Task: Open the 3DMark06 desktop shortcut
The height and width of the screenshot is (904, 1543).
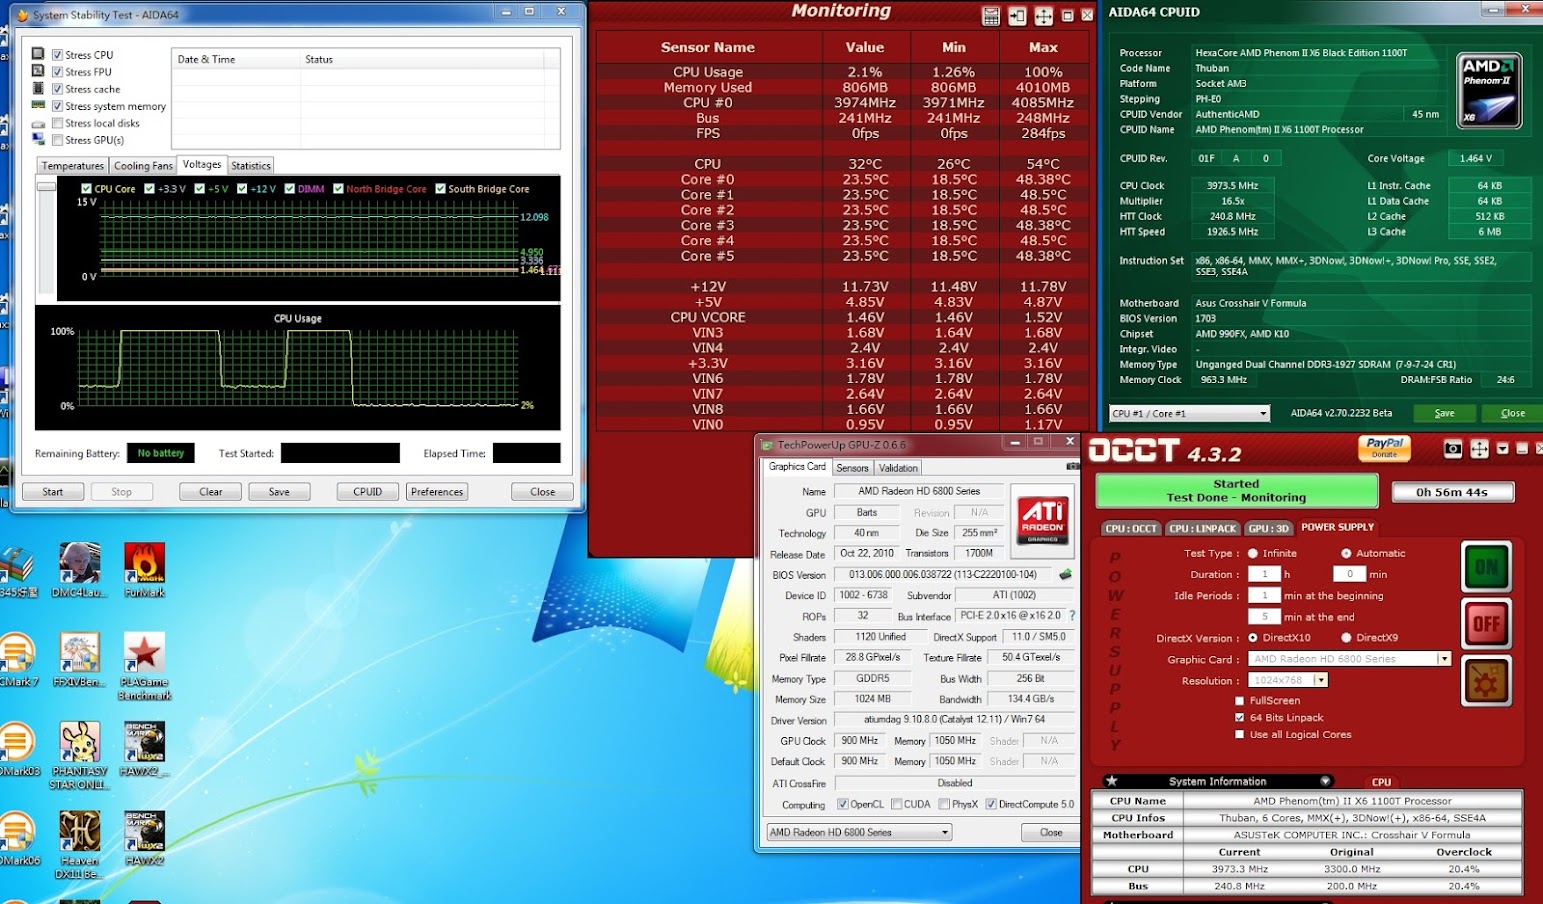Action: coord(17,838)
